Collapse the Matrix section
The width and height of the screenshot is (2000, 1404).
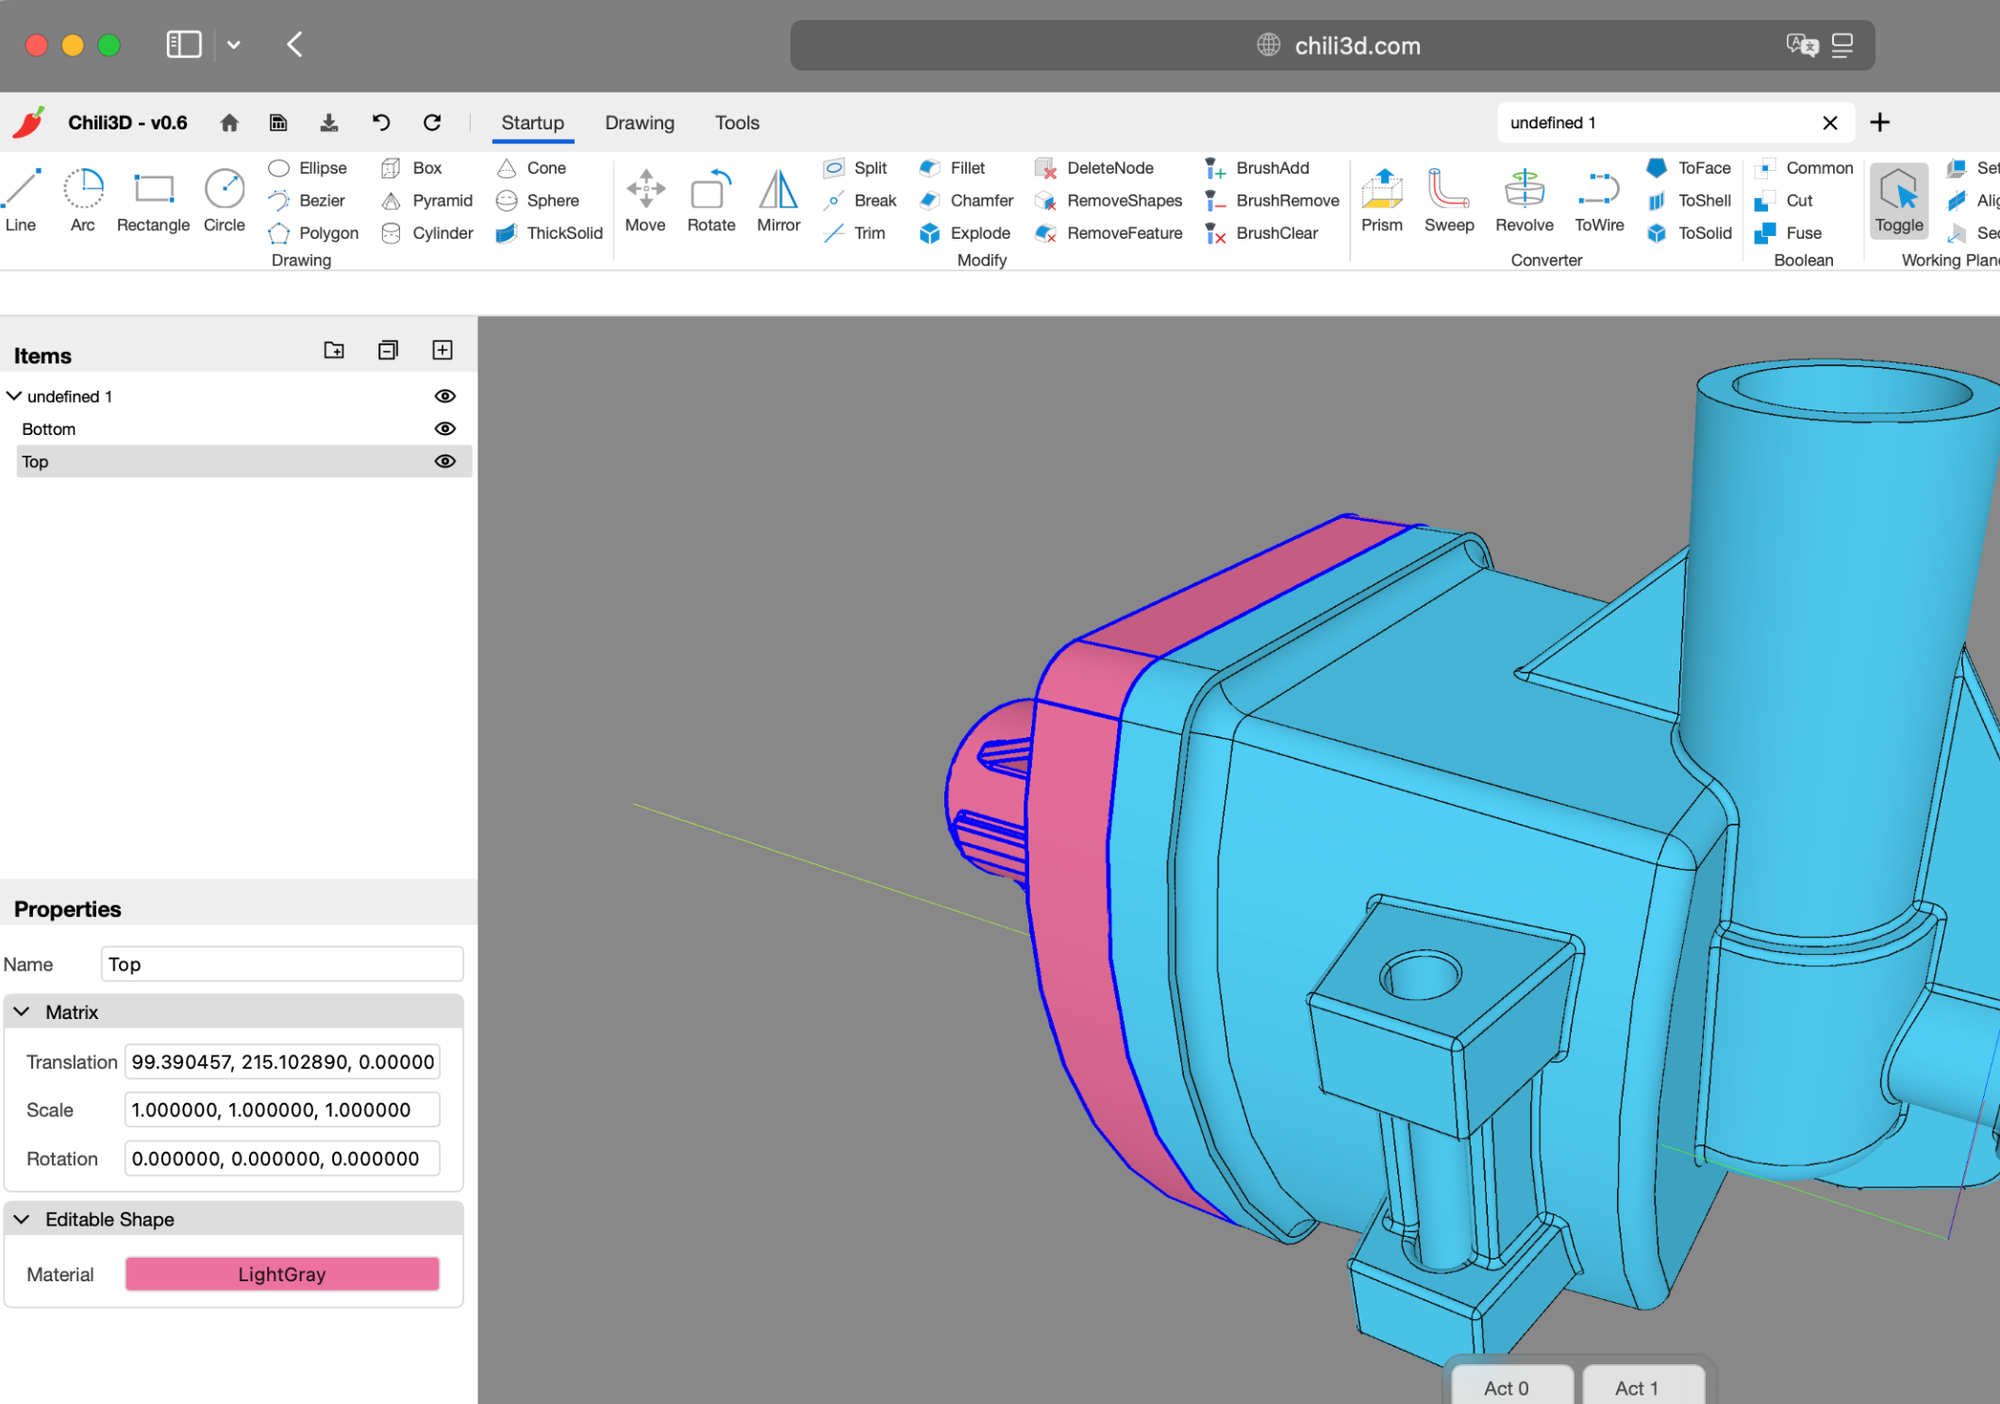pyautogui.click(x=22, y=1012)
